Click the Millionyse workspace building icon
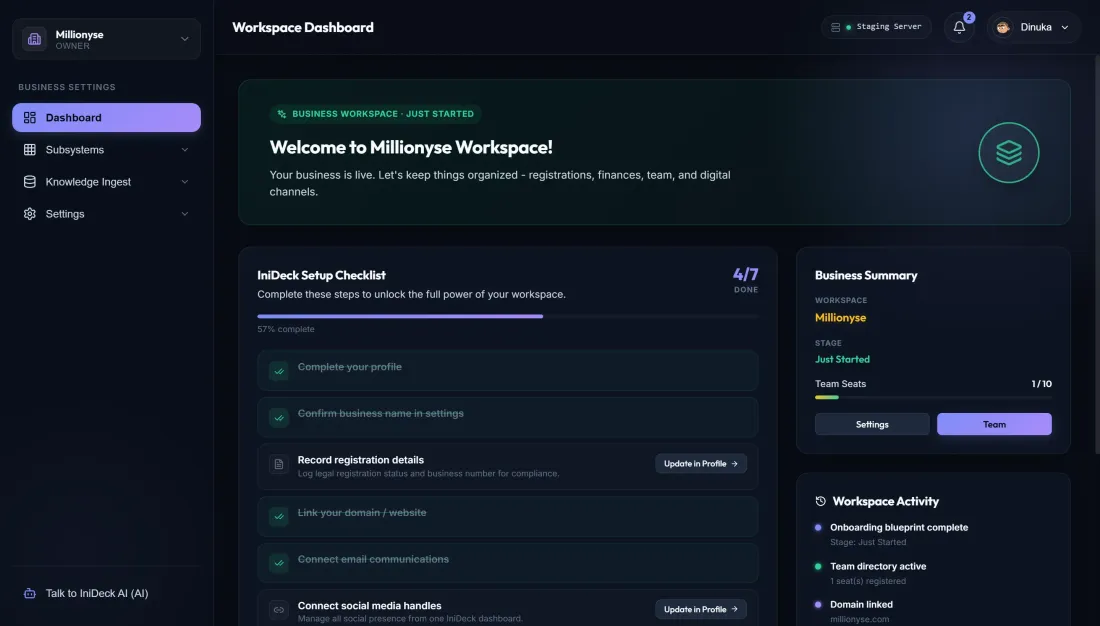Screen dimensions: 1100x626 point(34,39)
